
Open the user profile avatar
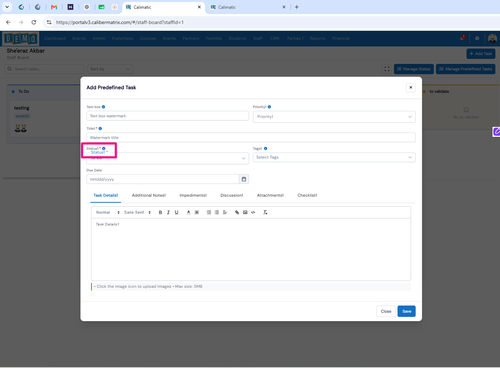492,38
